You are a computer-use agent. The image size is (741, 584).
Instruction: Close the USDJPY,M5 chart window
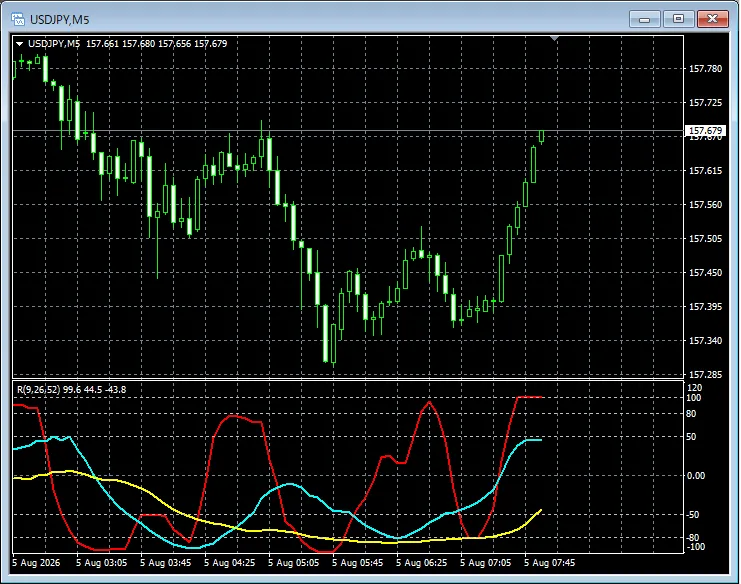click(713, 19)
